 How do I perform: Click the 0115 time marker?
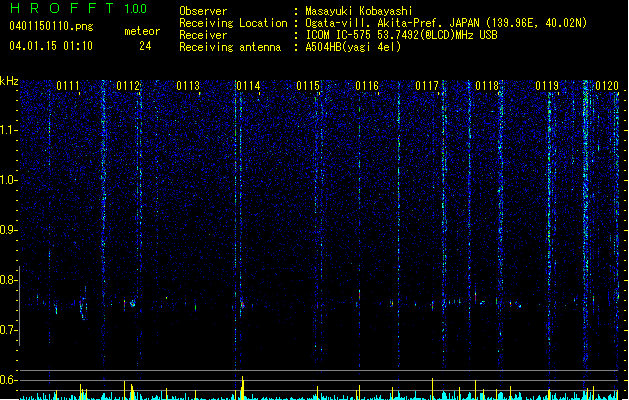pyautogui.click(x=308, y=86)
